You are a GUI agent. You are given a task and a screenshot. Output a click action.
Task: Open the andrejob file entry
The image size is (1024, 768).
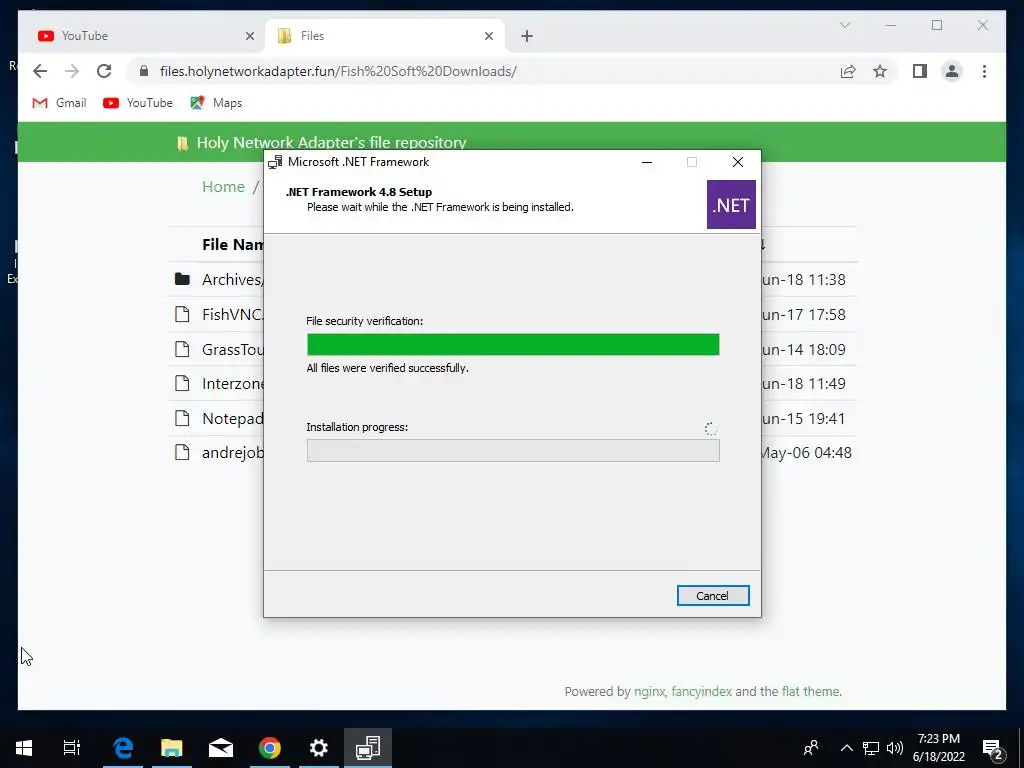click(x=232, y=453)
